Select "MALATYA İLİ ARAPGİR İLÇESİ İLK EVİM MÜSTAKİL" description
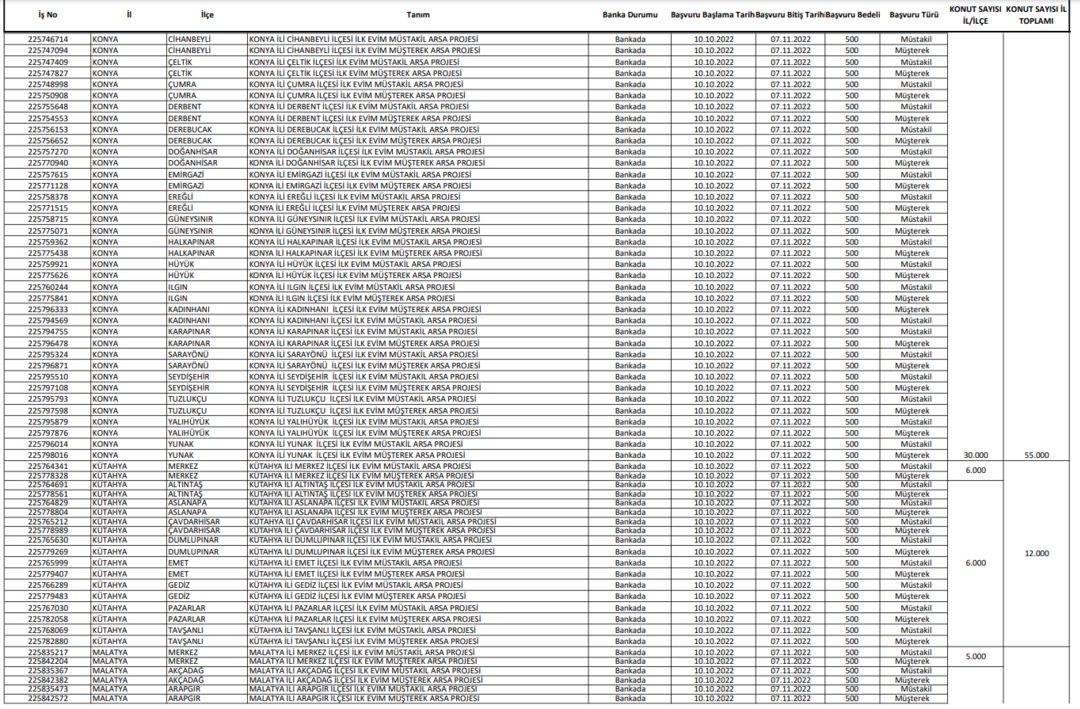 point(364,689)
